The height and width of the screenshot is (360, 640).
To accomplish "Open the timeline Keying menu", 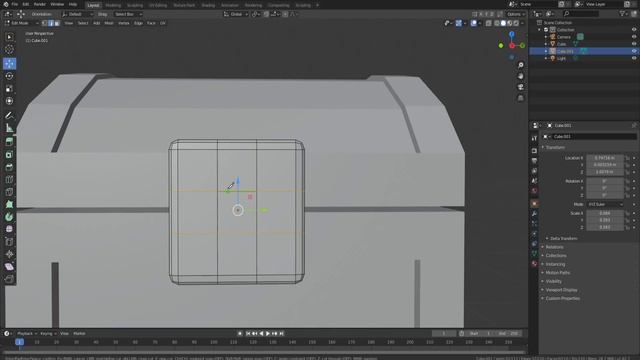I will tap(48, 333).
